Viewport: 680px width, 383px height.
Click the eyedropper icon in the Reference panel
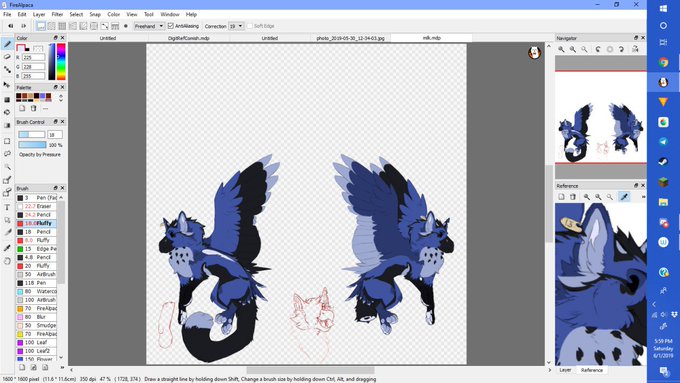pos(624,197)
